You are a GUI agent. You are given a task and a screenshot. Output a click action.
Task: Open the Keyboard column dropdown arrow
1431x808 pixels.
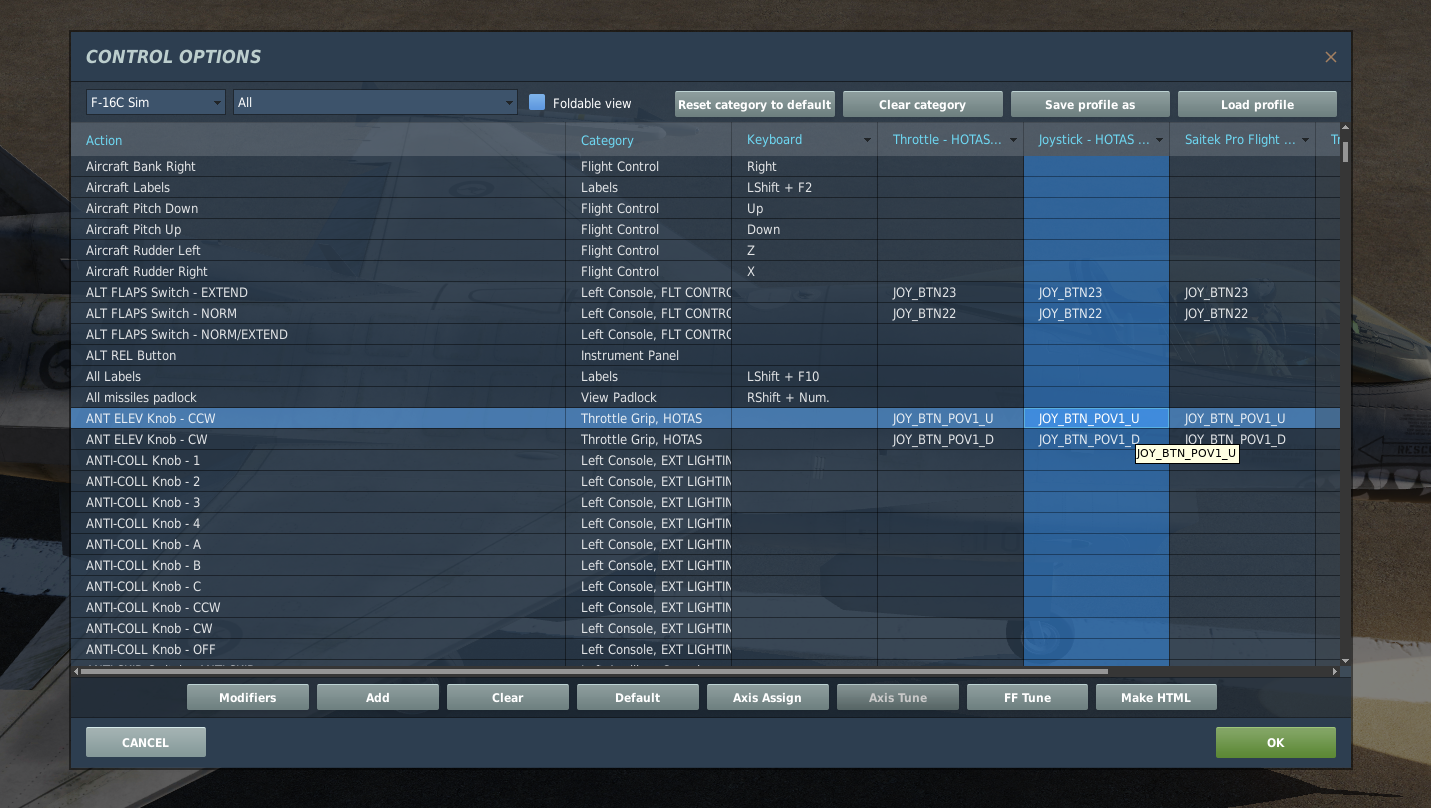coord(867,140)
